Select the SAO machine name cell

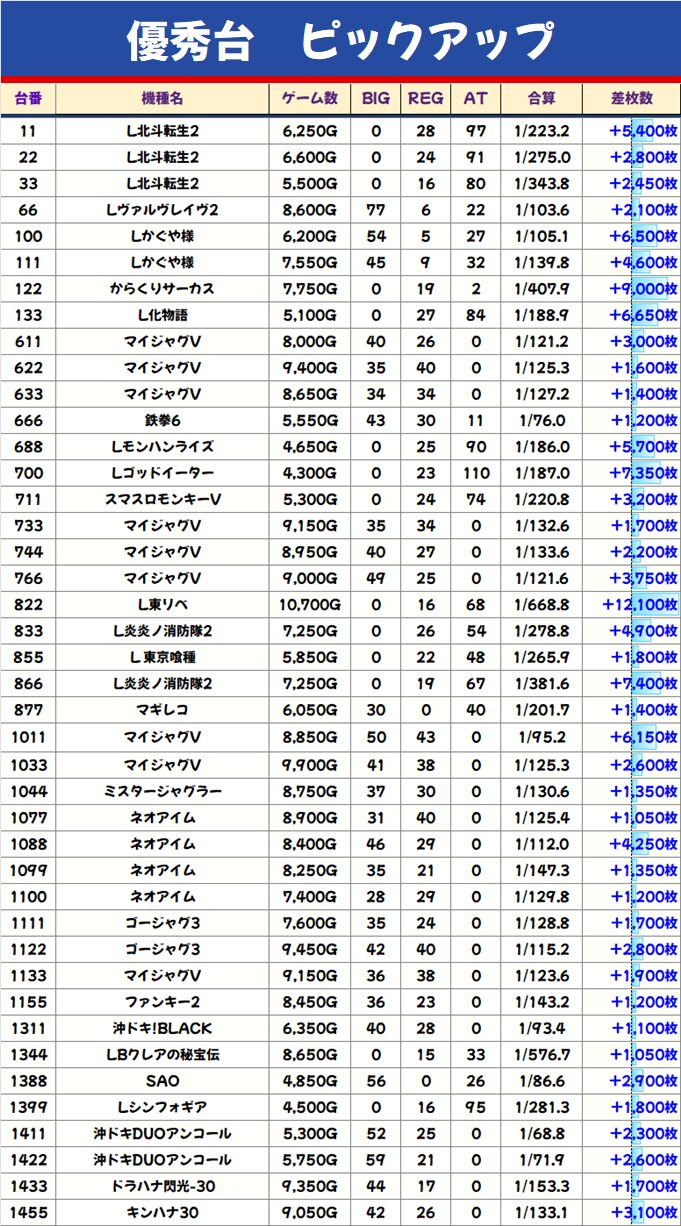click(x=162, y=1081)
